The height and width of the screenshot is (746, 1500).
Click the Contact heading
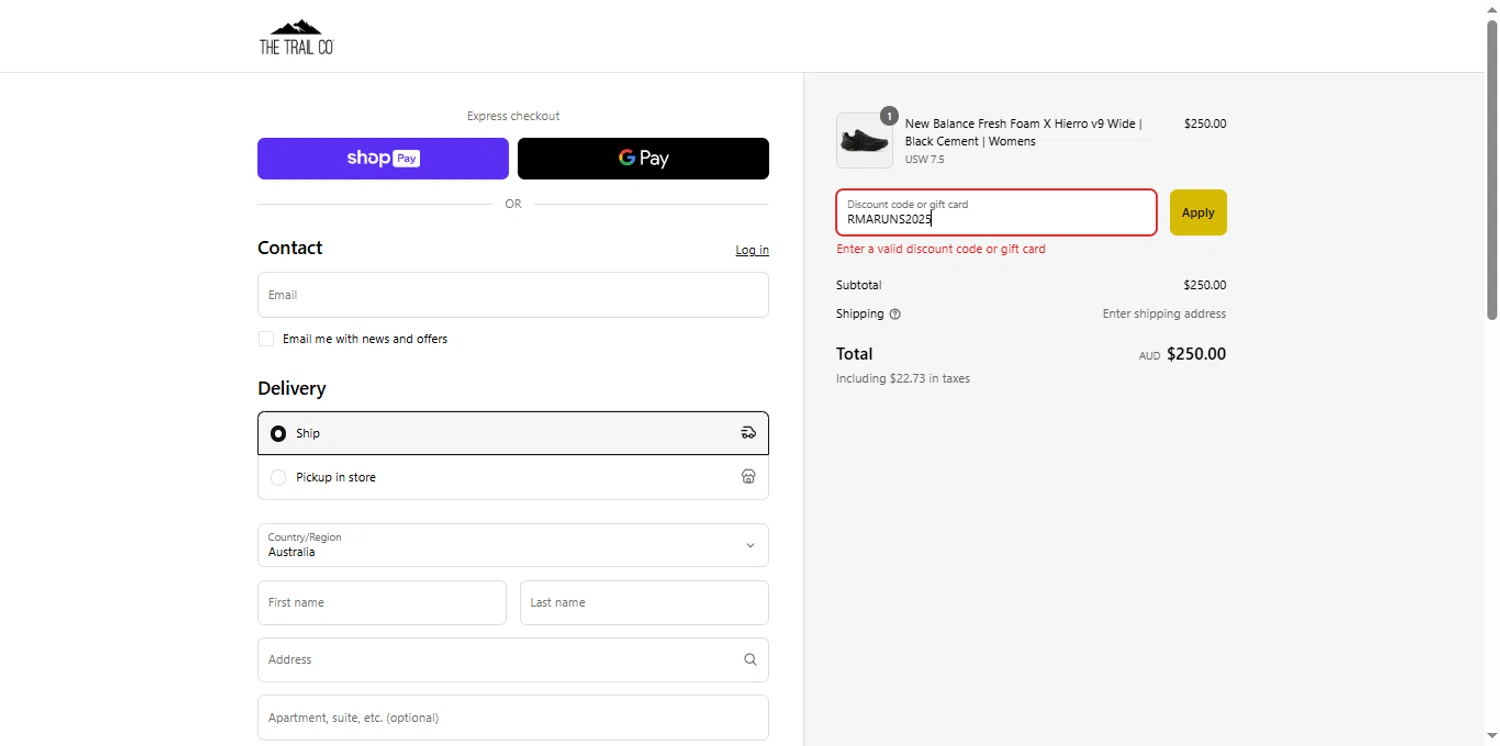[290, 248]
